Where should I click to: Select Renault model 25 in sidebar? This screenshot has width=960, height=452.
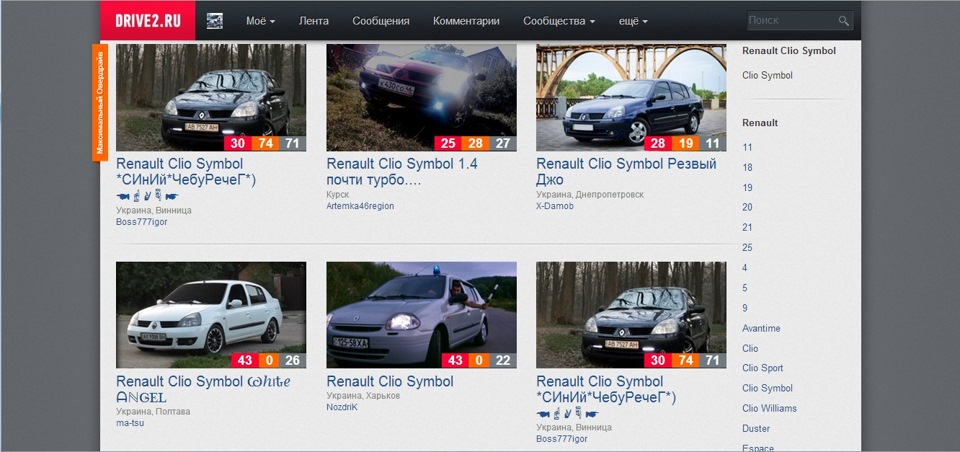pyautogui.click(x=747, y=248)
